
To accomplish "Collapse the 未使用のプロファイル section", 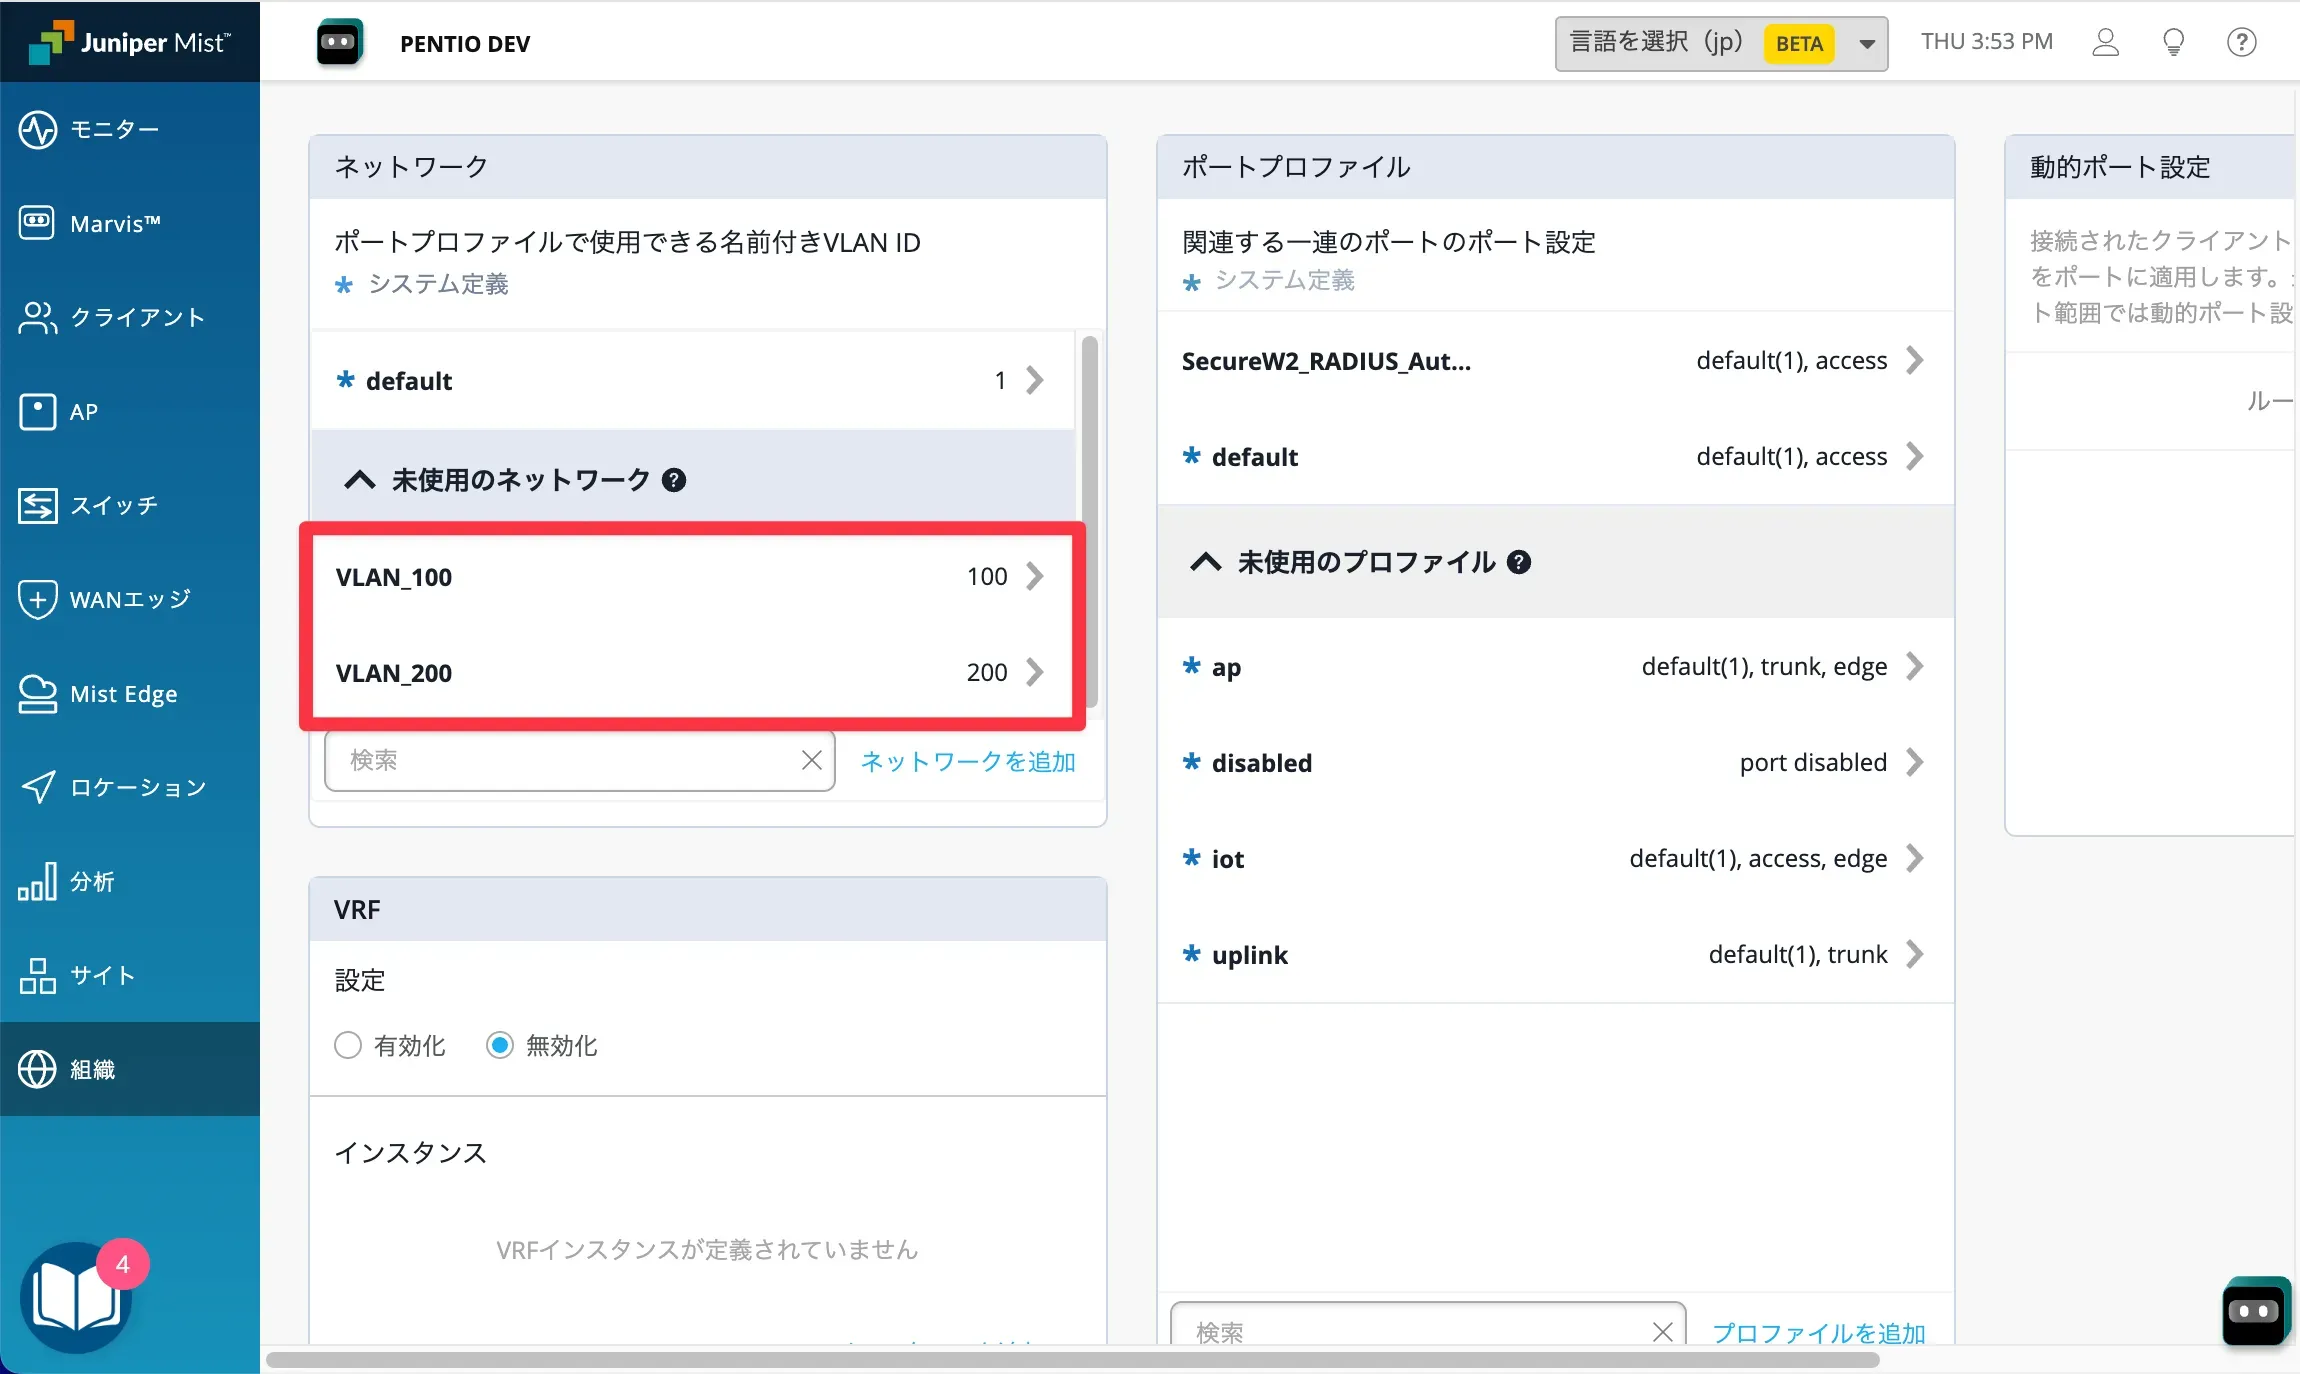I will point(1205,563).
